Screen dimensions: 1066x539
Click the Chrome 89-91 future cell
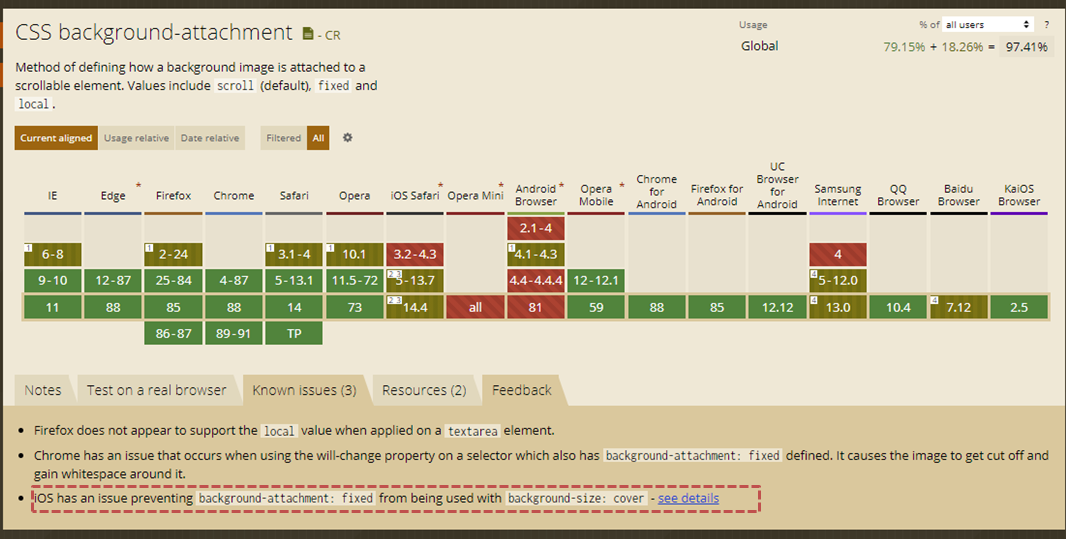pos(234,334)
